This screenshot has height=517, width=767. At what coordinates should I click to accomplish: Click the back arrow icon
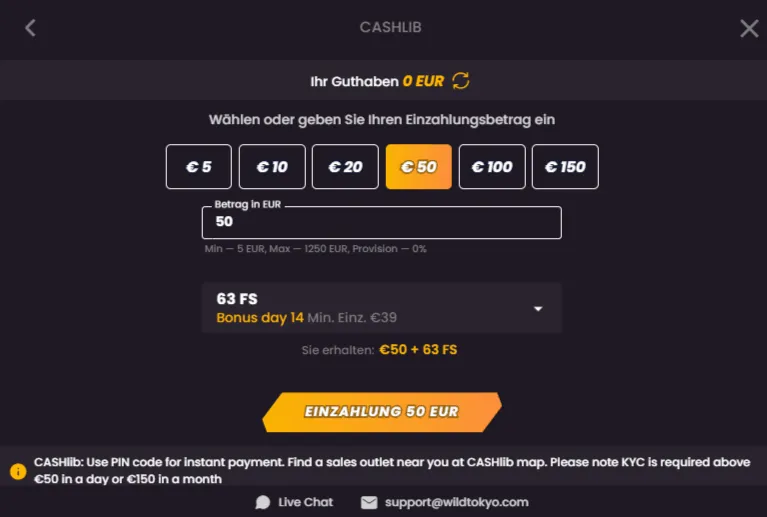[x=30, y=28]
